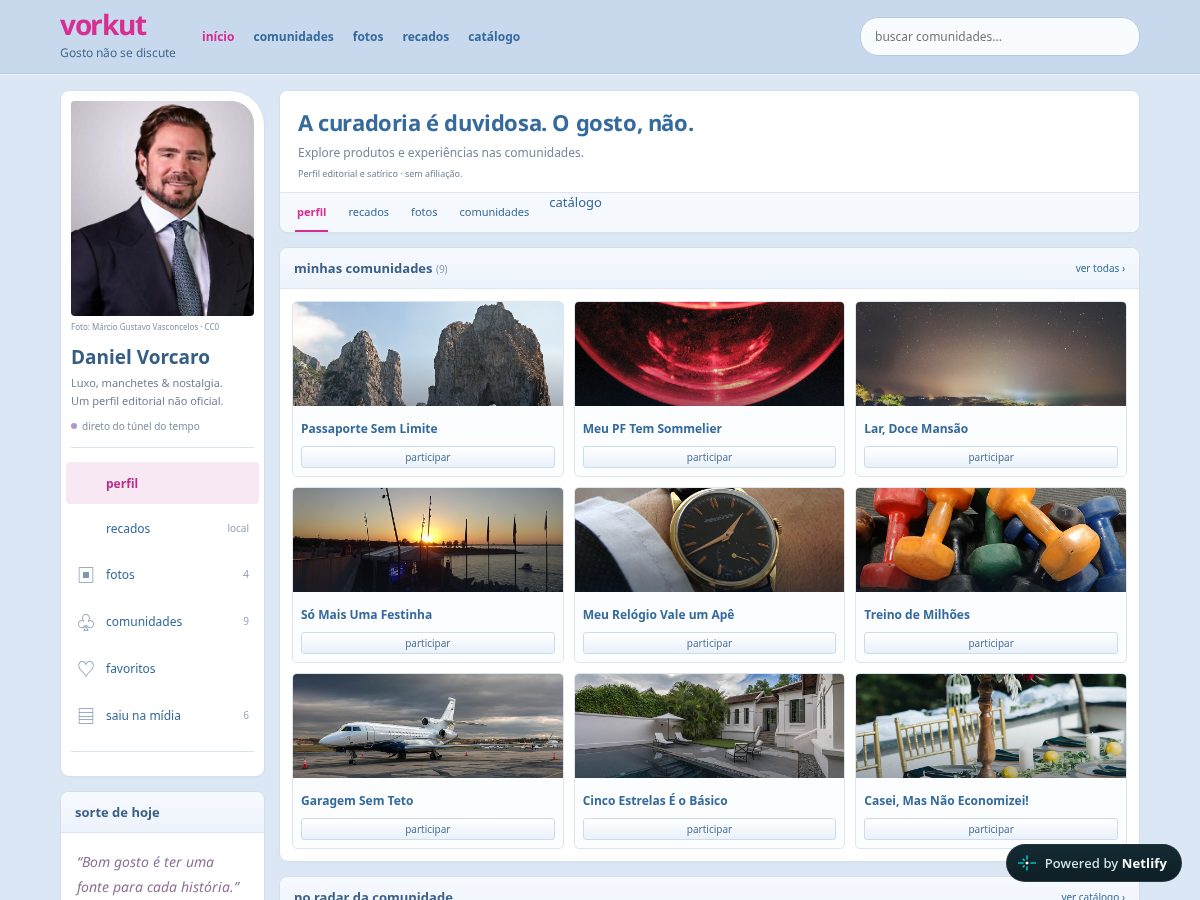Join Lar, Doce Mansão via participar
1200x900 pixels.
991,457
